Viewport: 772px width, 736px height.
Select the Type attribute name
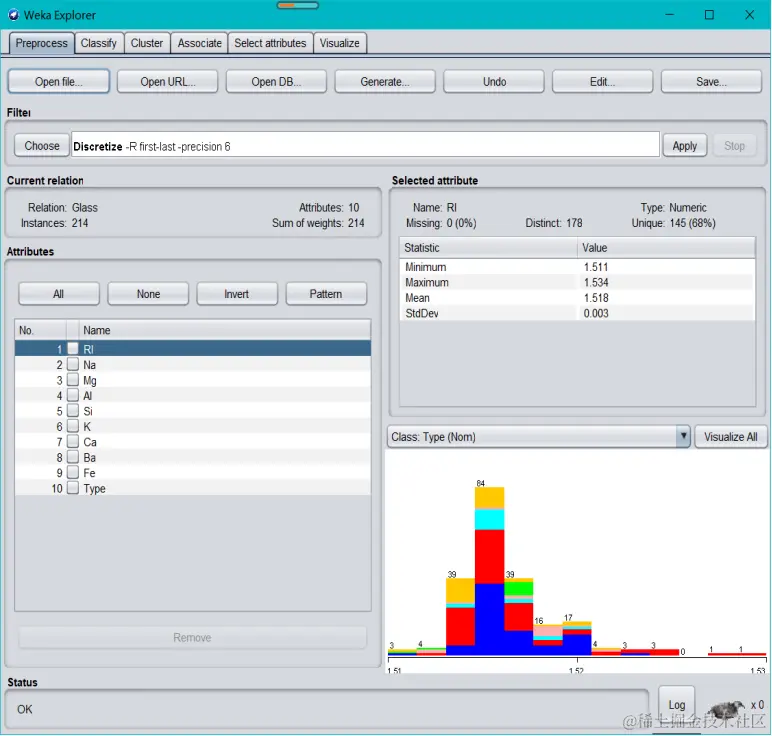95,489
